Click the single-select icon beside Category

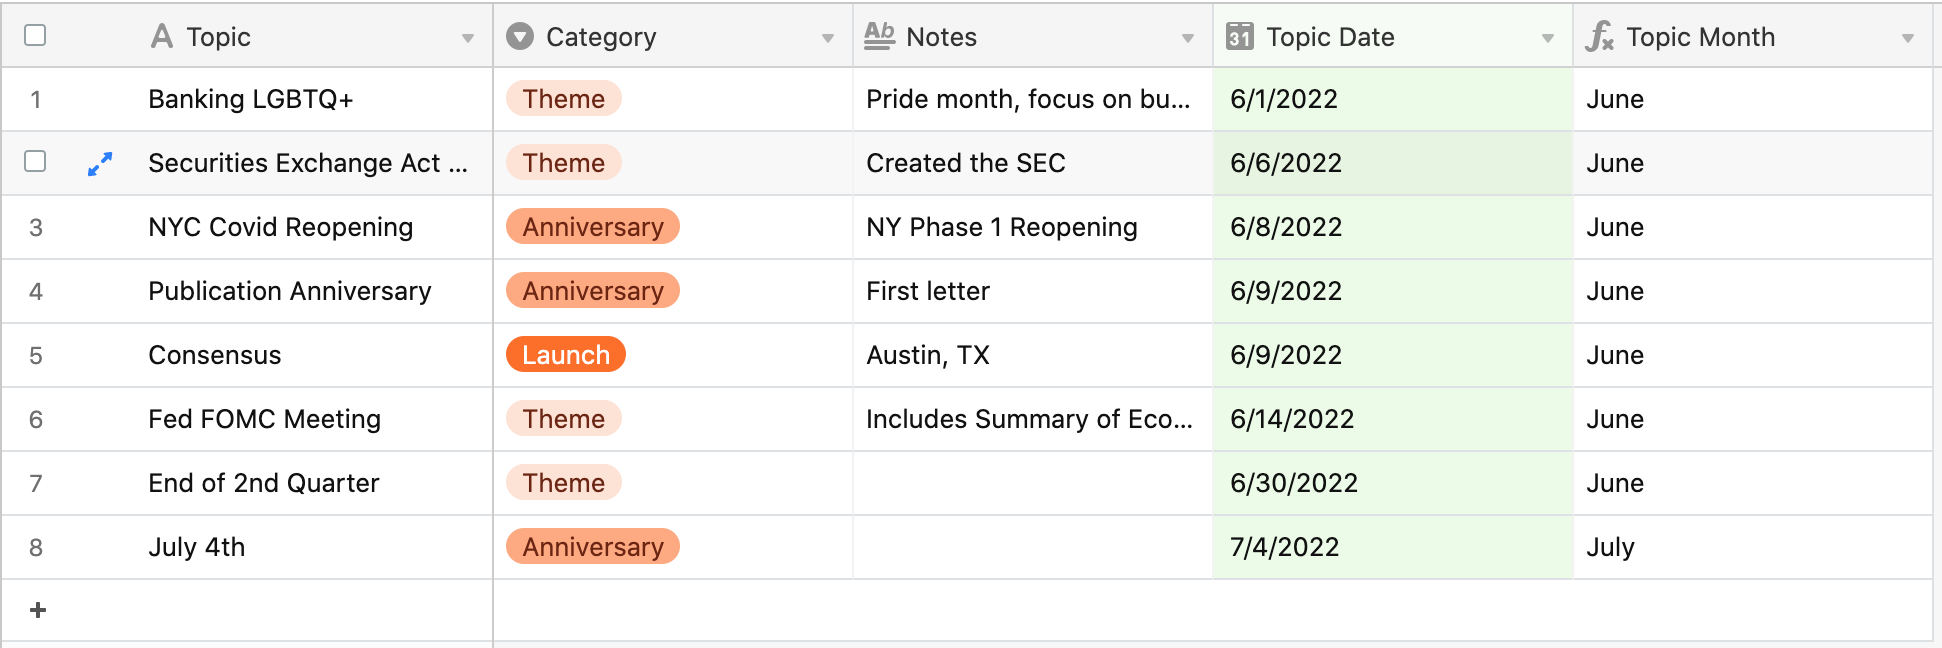[520, 37]
